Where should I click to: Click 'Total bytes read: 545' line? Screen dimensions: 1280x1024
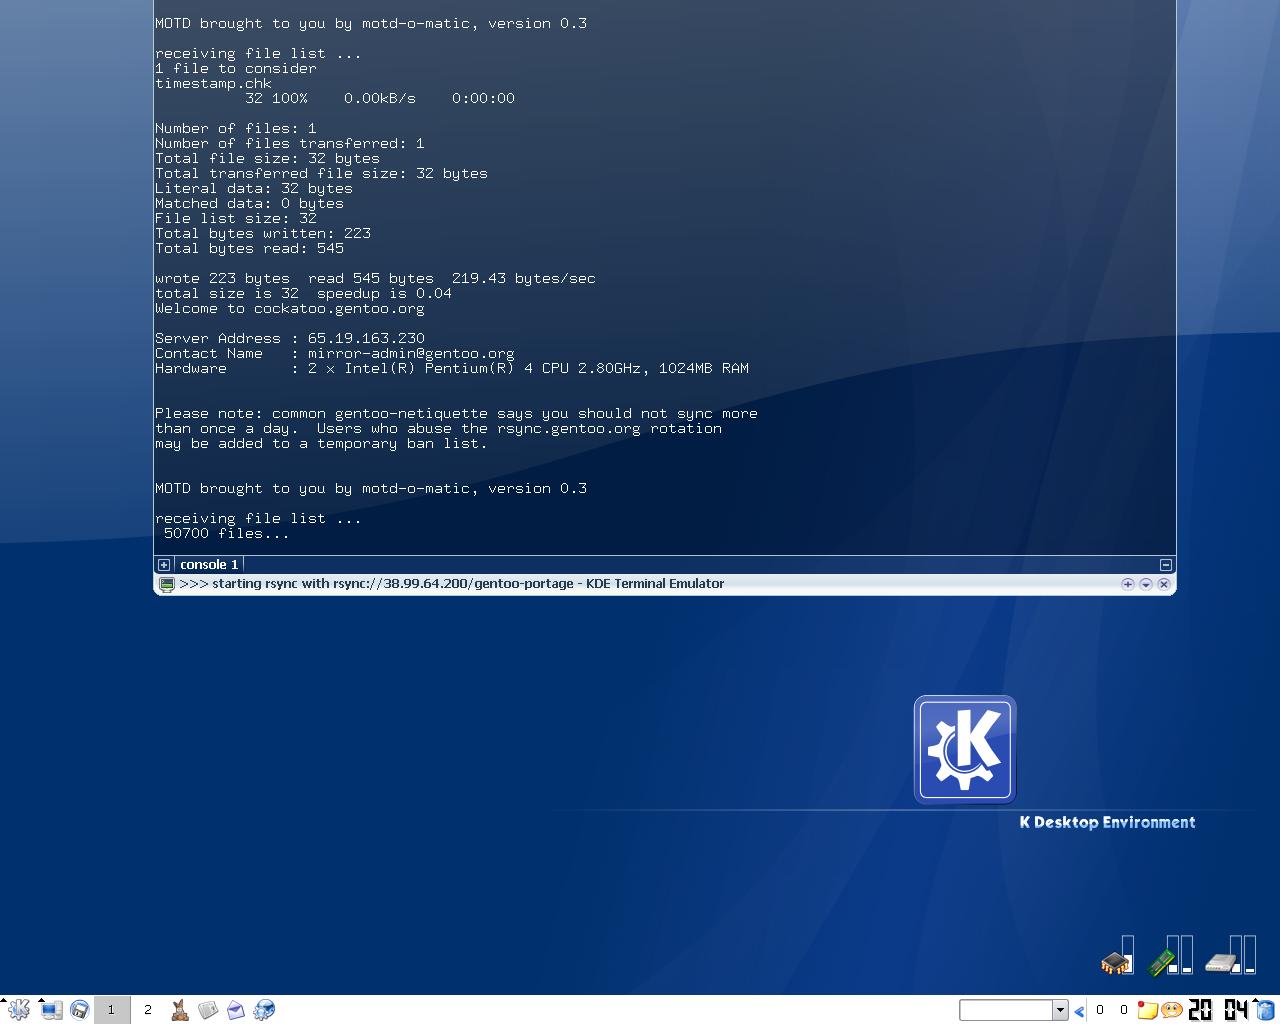(249, 249)
